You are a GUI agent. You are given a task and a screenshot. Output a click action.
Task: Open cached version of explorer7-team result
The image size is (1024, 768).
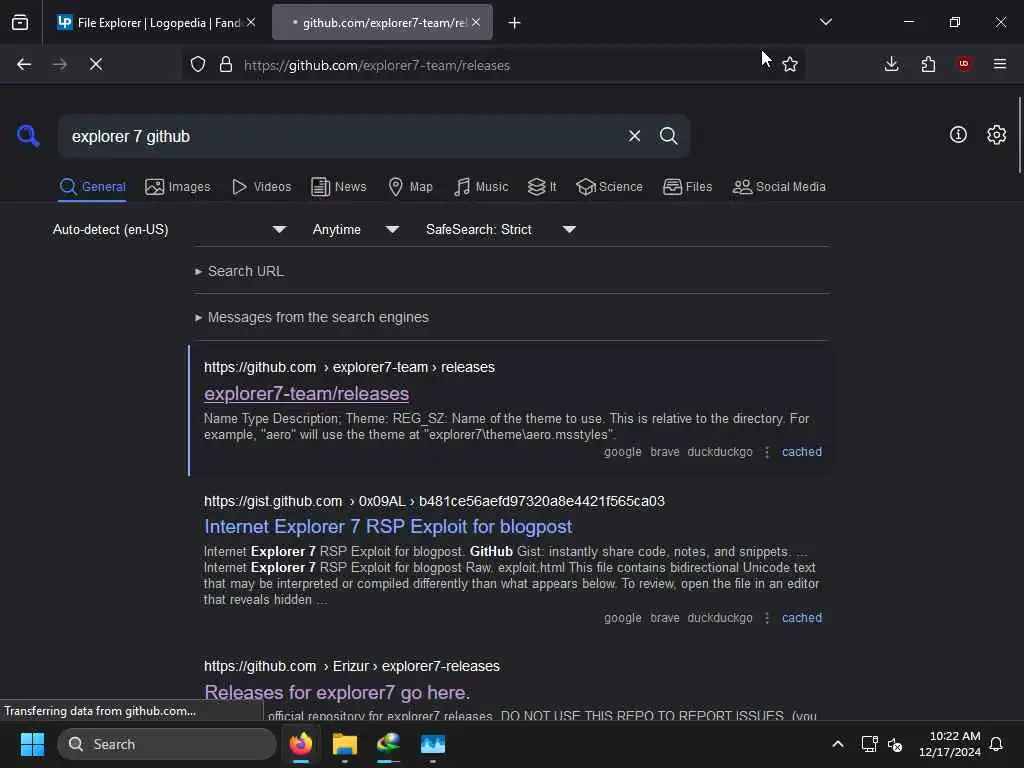[x=801, y=452]
